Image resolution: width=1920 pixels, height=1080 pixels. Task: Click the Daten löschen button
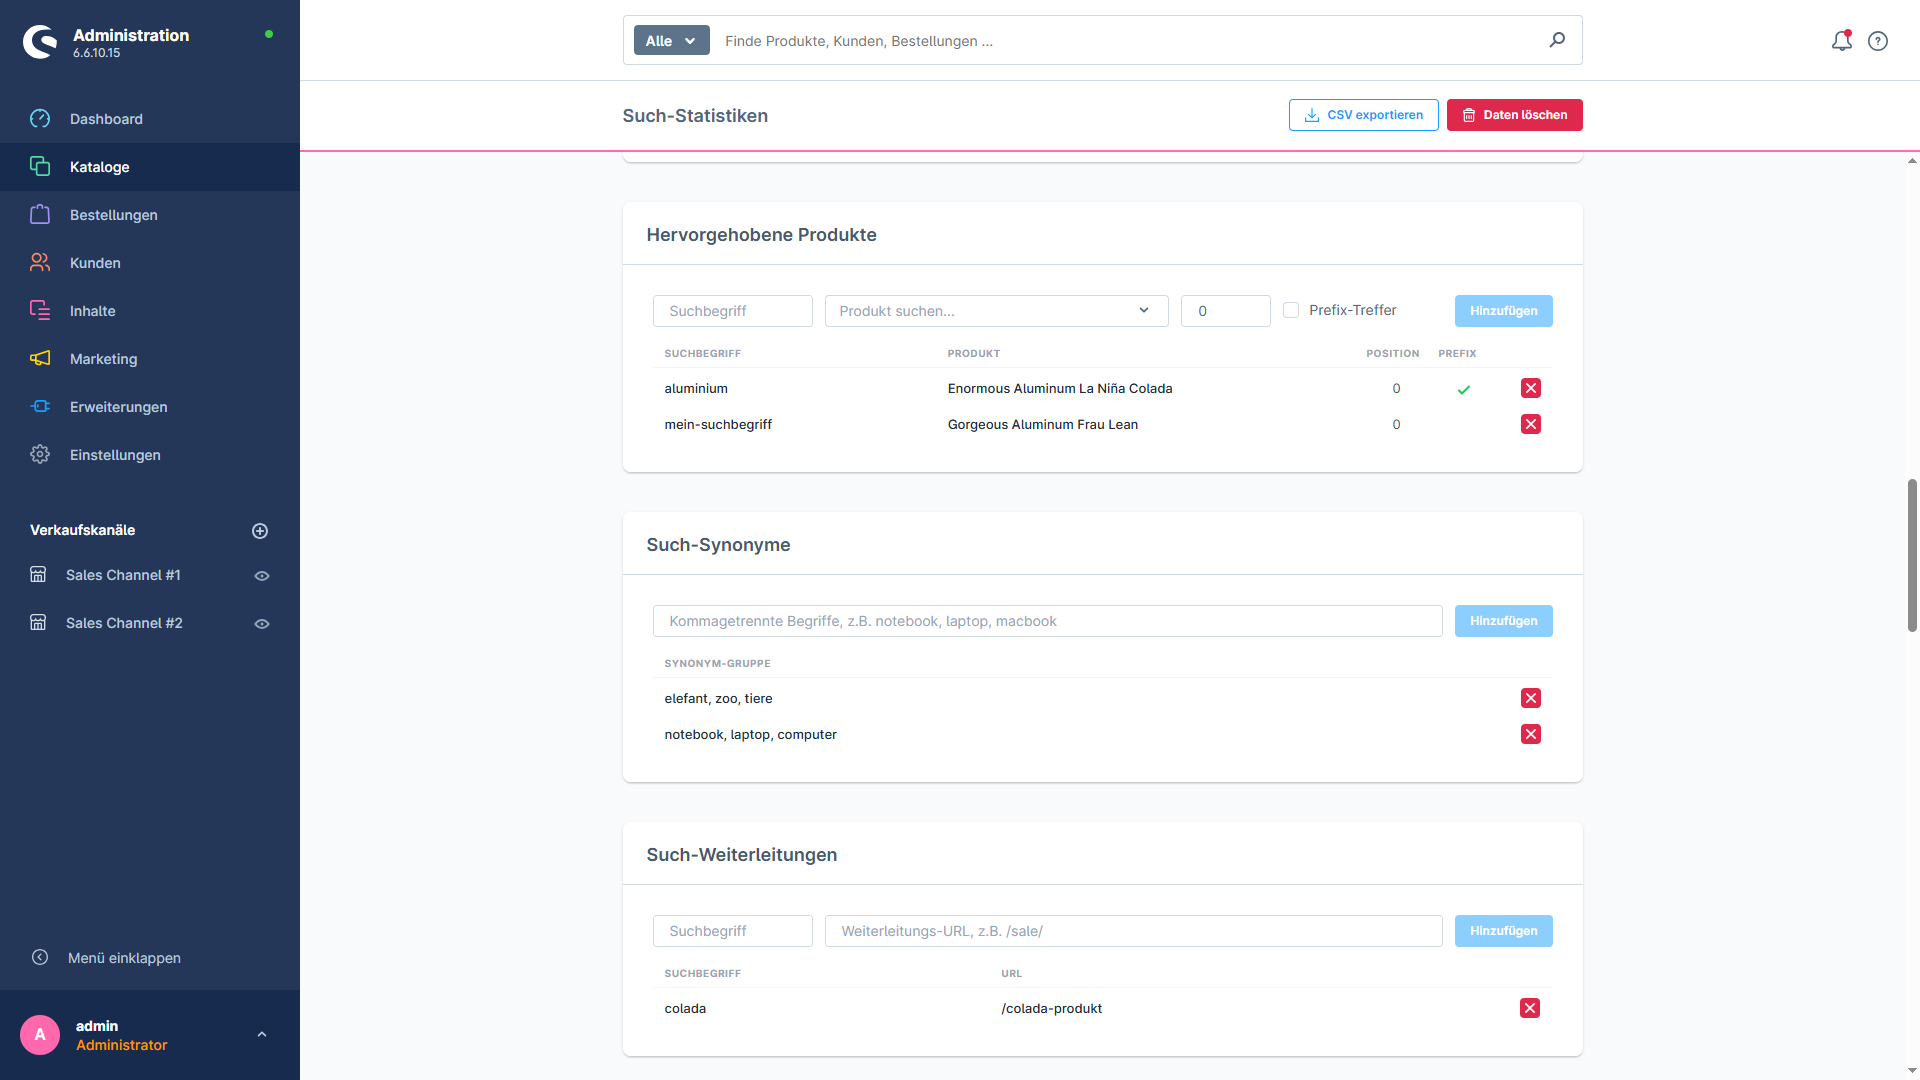pyautogui.click(x=1514, y=115)
